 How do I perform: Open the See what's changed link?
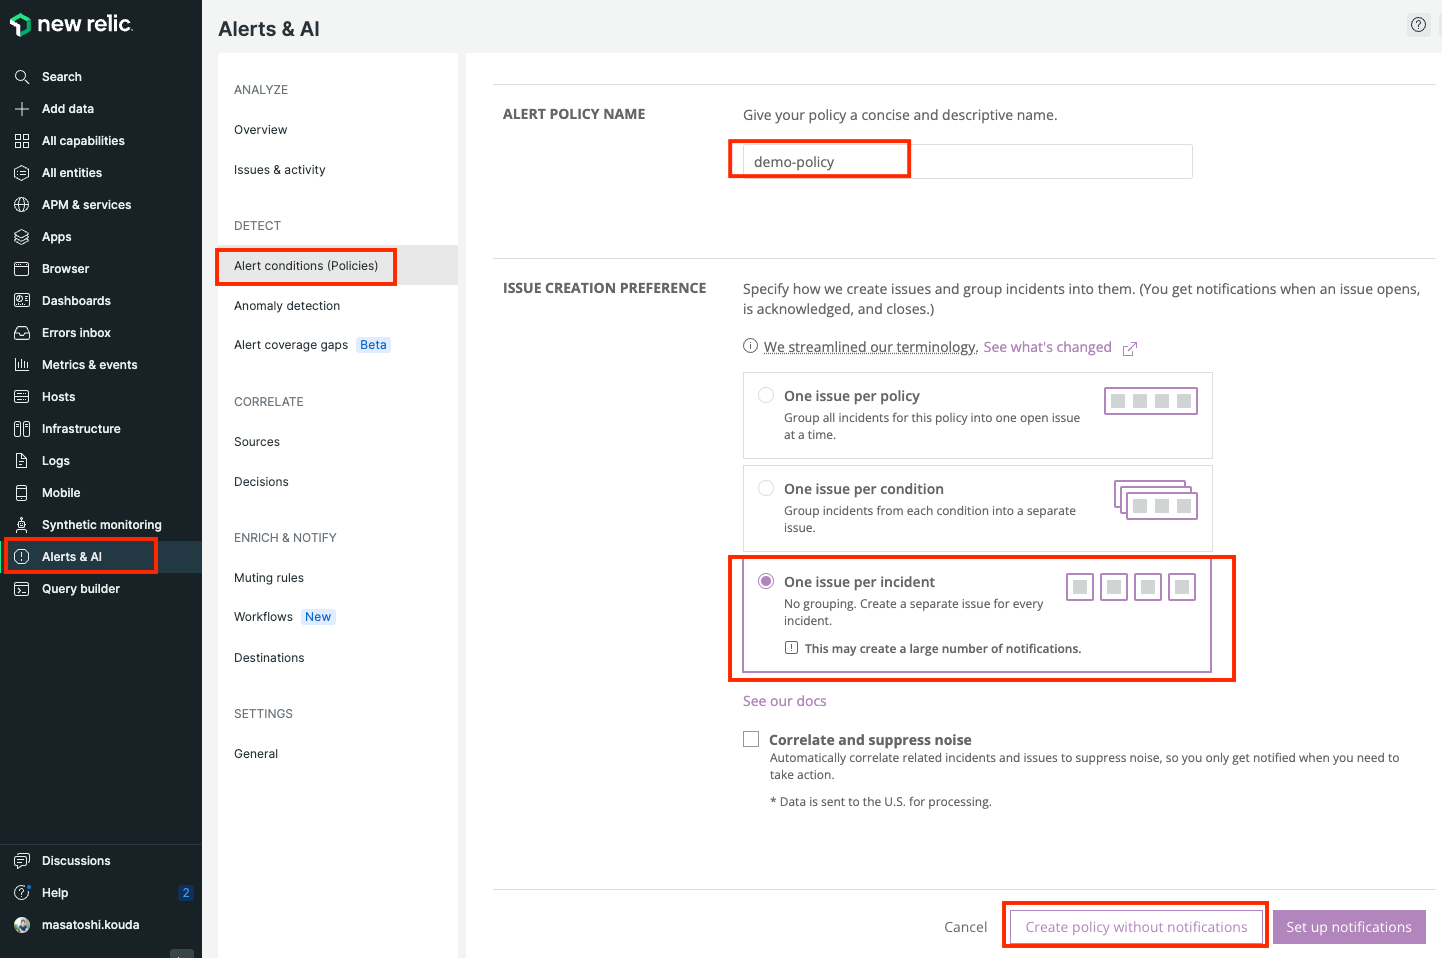coord(1047,347)
